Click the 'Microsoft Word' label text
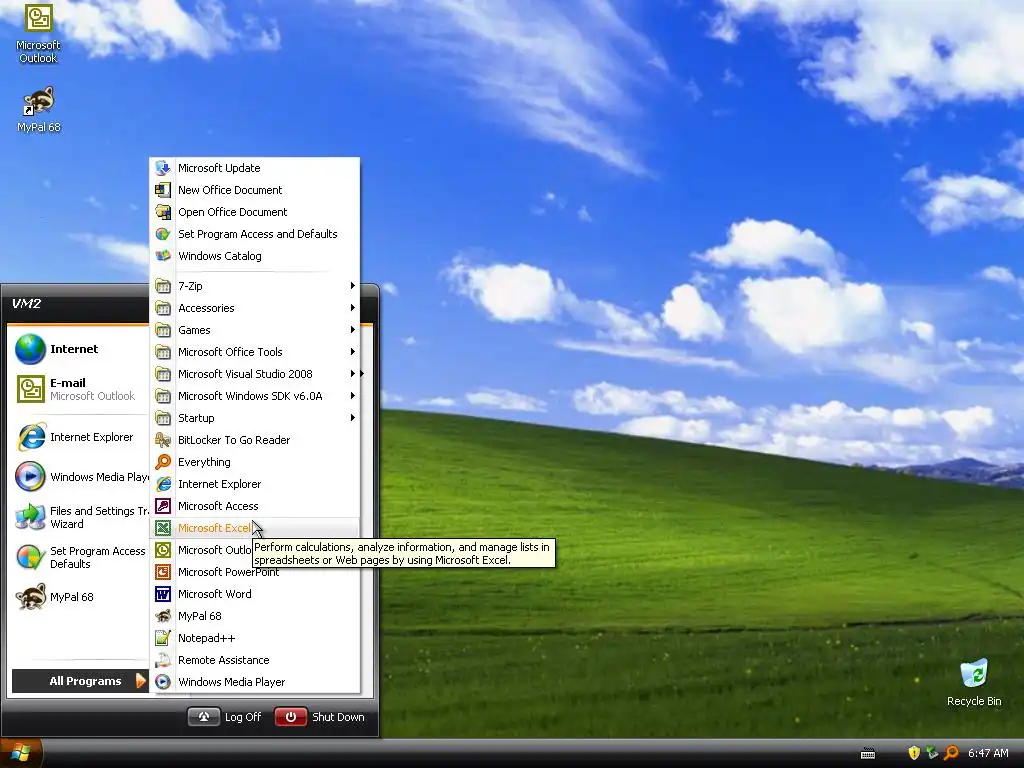The image size is (1024, 768). tap(215, 594)
